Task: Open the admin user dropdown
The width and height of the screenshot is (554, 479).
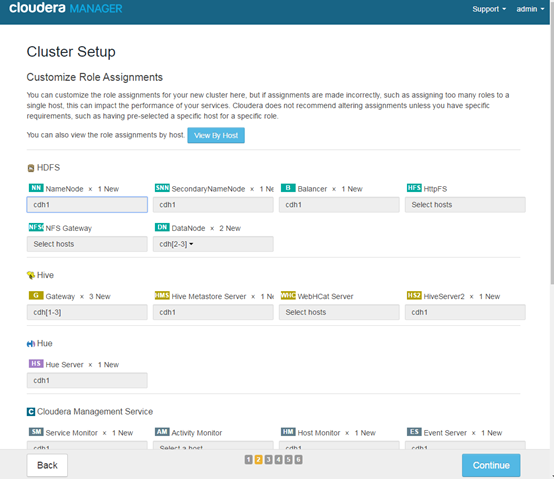Action: coord(530,9)
